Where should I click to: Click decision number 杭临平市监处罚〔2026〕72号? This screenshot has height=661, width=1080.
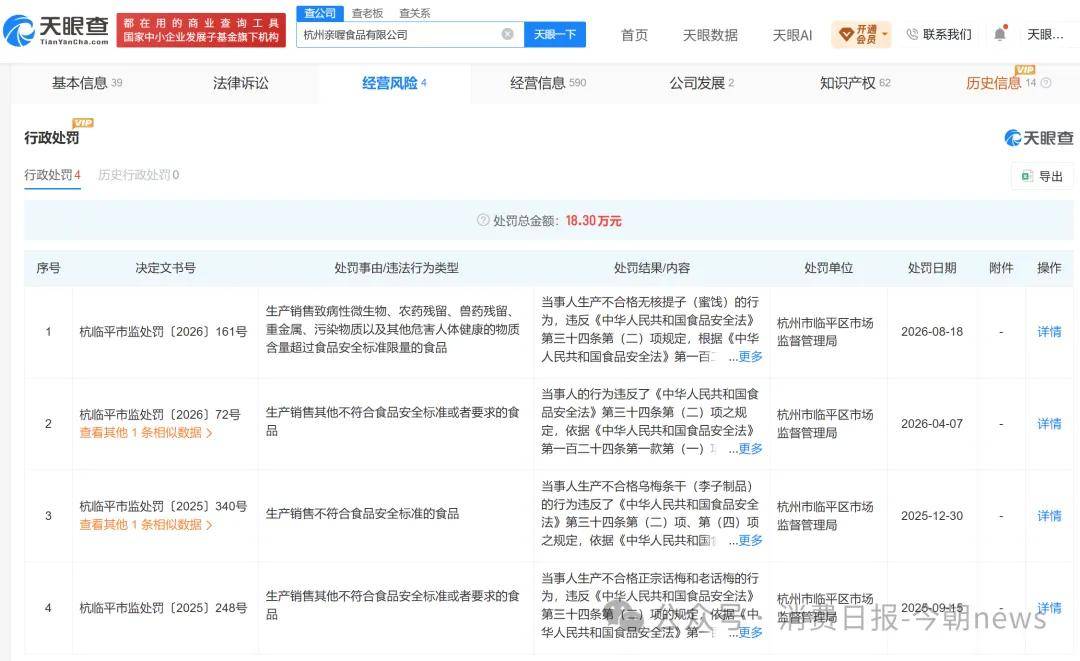[x=160, y=415]
